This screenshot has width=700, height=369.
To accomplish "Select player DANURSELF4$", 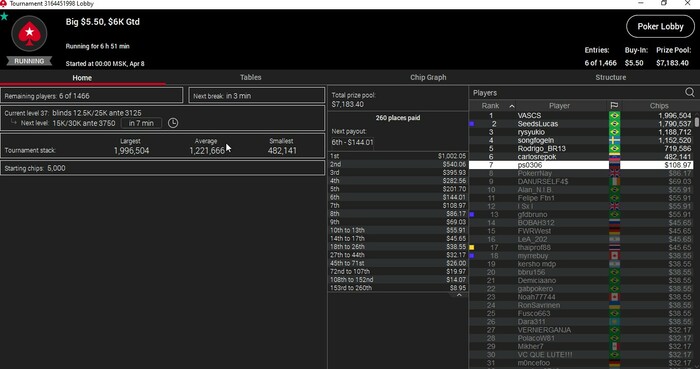I will point(582,182).
